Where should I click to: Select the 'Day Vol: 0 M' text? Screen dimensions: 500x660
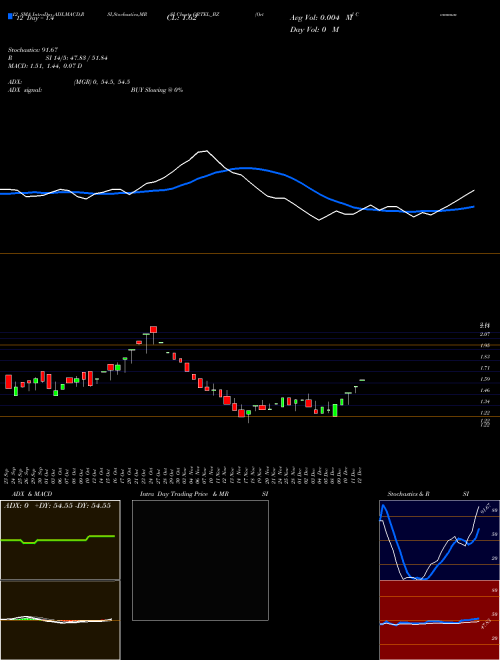(314, 30)
